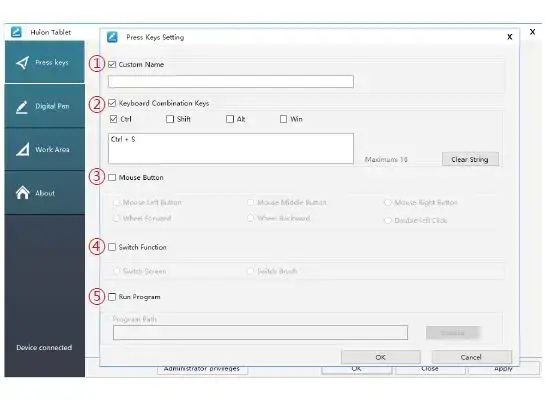This screenshot has height=400, width=545.
Task: Uncheck the Ctrl modifier checkbox
Action: pos(113,119)
